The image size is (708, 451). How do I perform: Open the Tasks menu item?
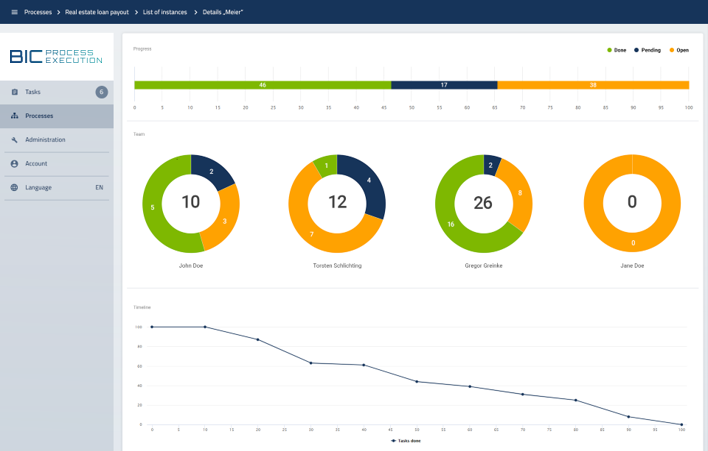[x=56, y=92]
